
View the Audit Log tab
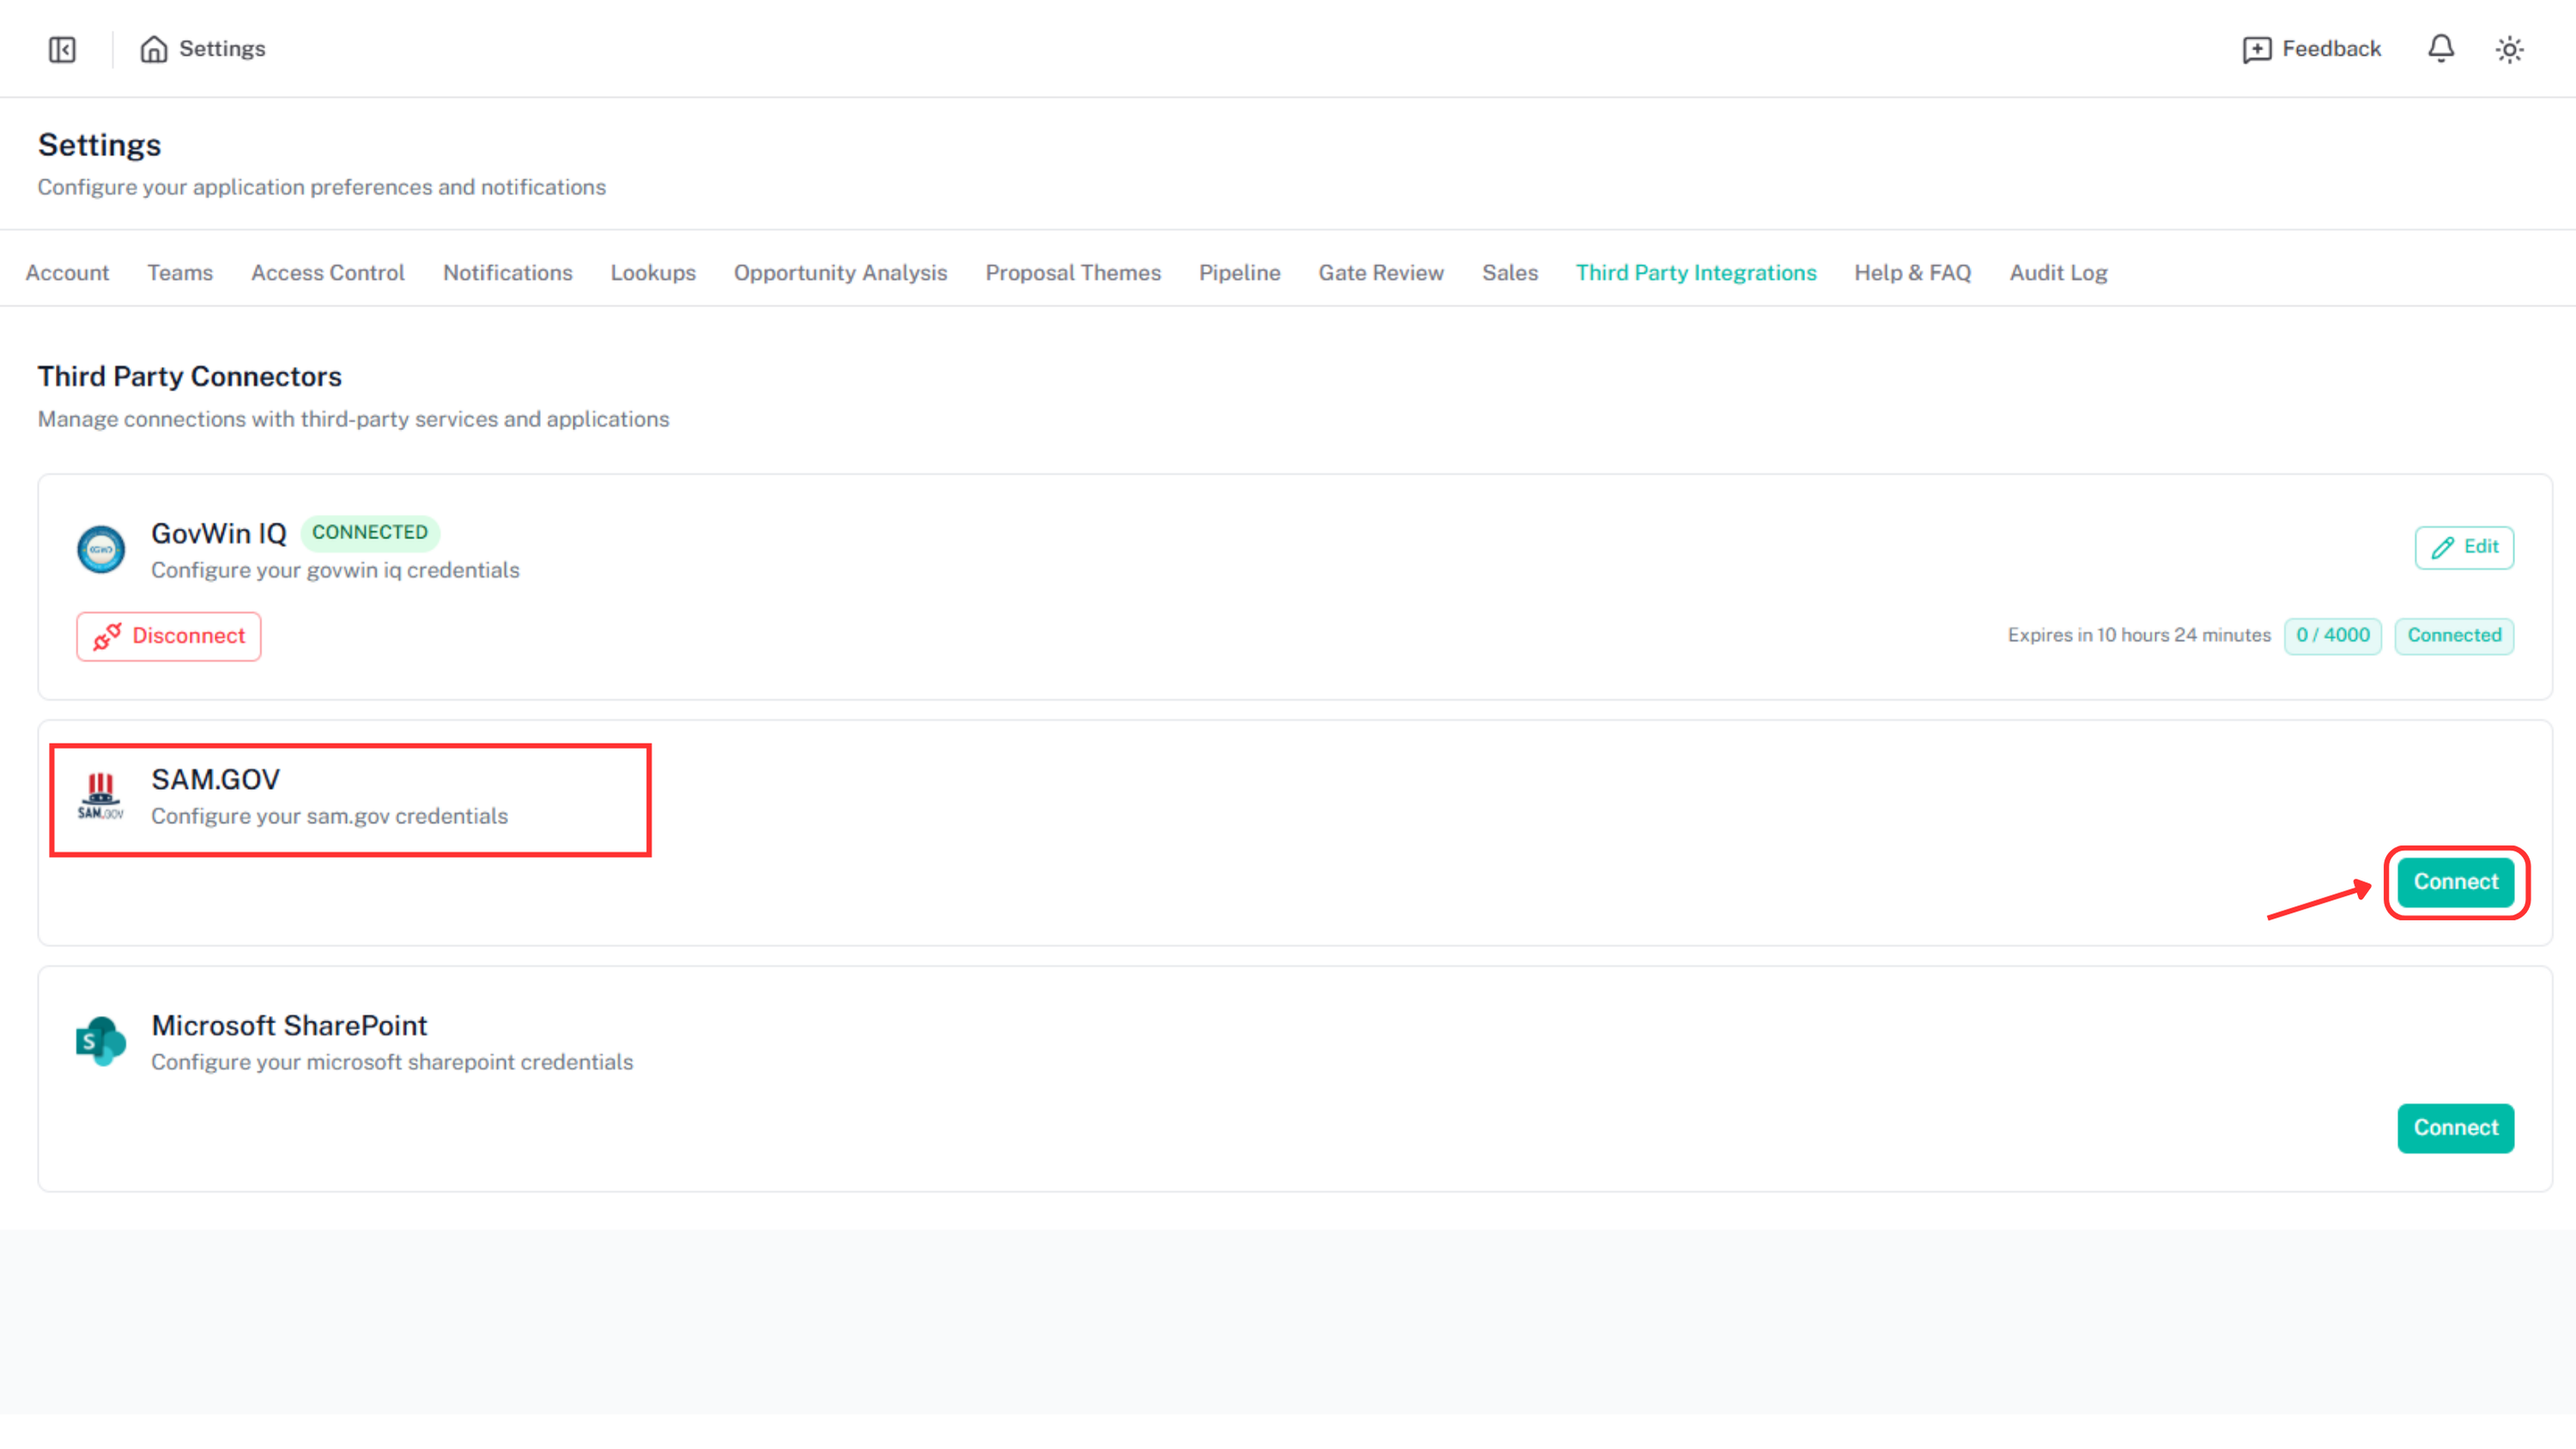(2058, 272)
